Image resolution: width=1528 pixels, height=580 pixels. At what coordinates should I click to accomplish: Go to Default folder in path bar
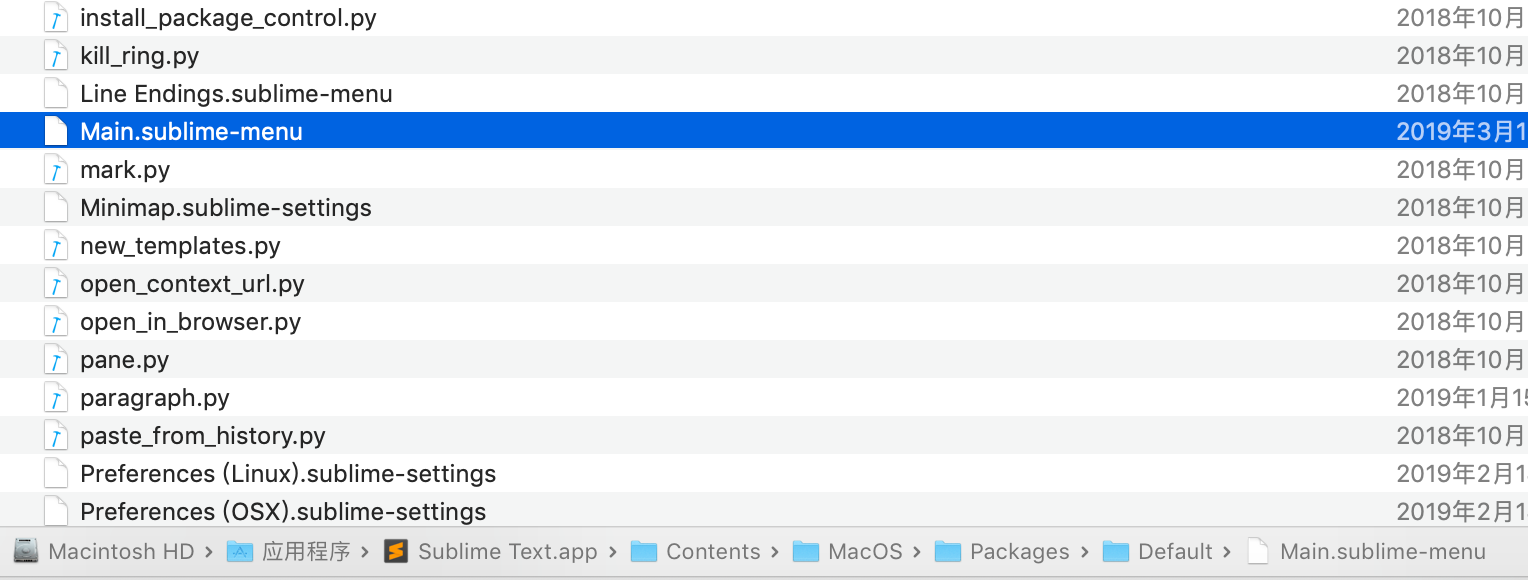1158,552
